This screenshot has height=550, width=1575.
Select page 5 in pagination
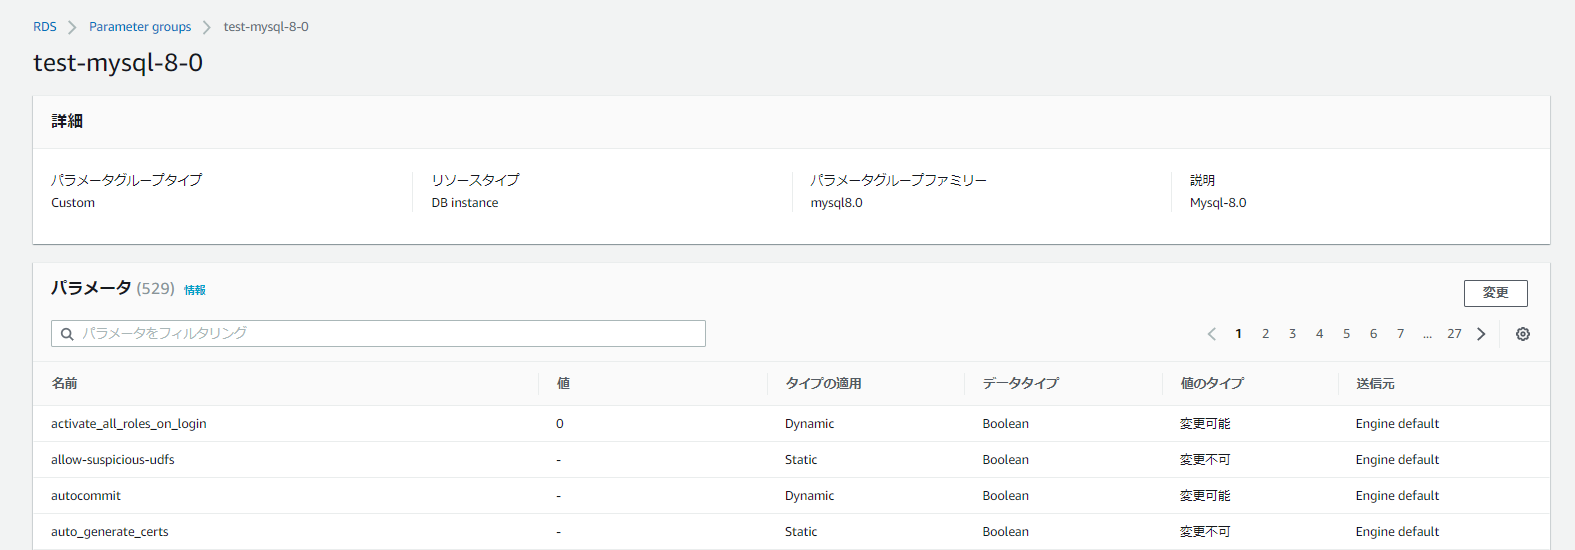point(1346,334)
